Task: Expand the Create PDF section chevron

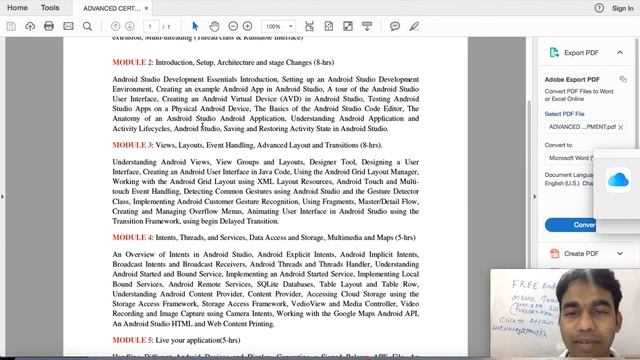Action: coord(620,253)
